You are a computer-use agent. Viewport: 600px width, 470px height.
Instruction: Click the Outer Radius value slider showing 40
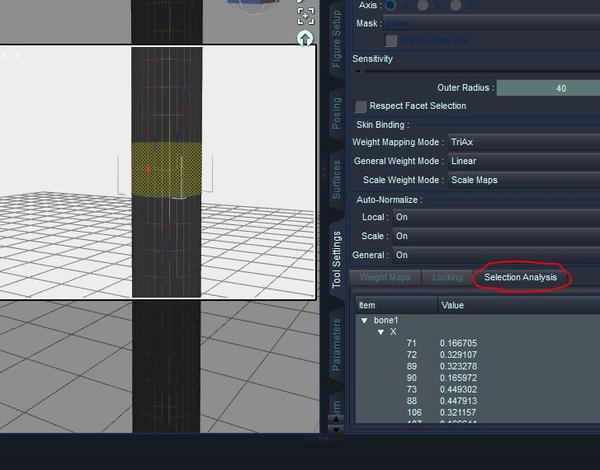pyautogui.click(x=548, y=88)
